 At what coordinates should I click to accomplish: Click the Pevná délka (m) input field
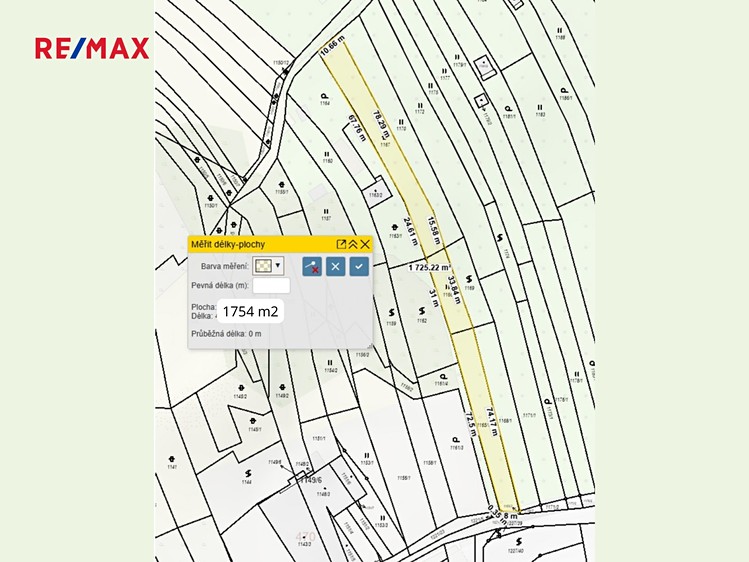[x=271, y=286]
